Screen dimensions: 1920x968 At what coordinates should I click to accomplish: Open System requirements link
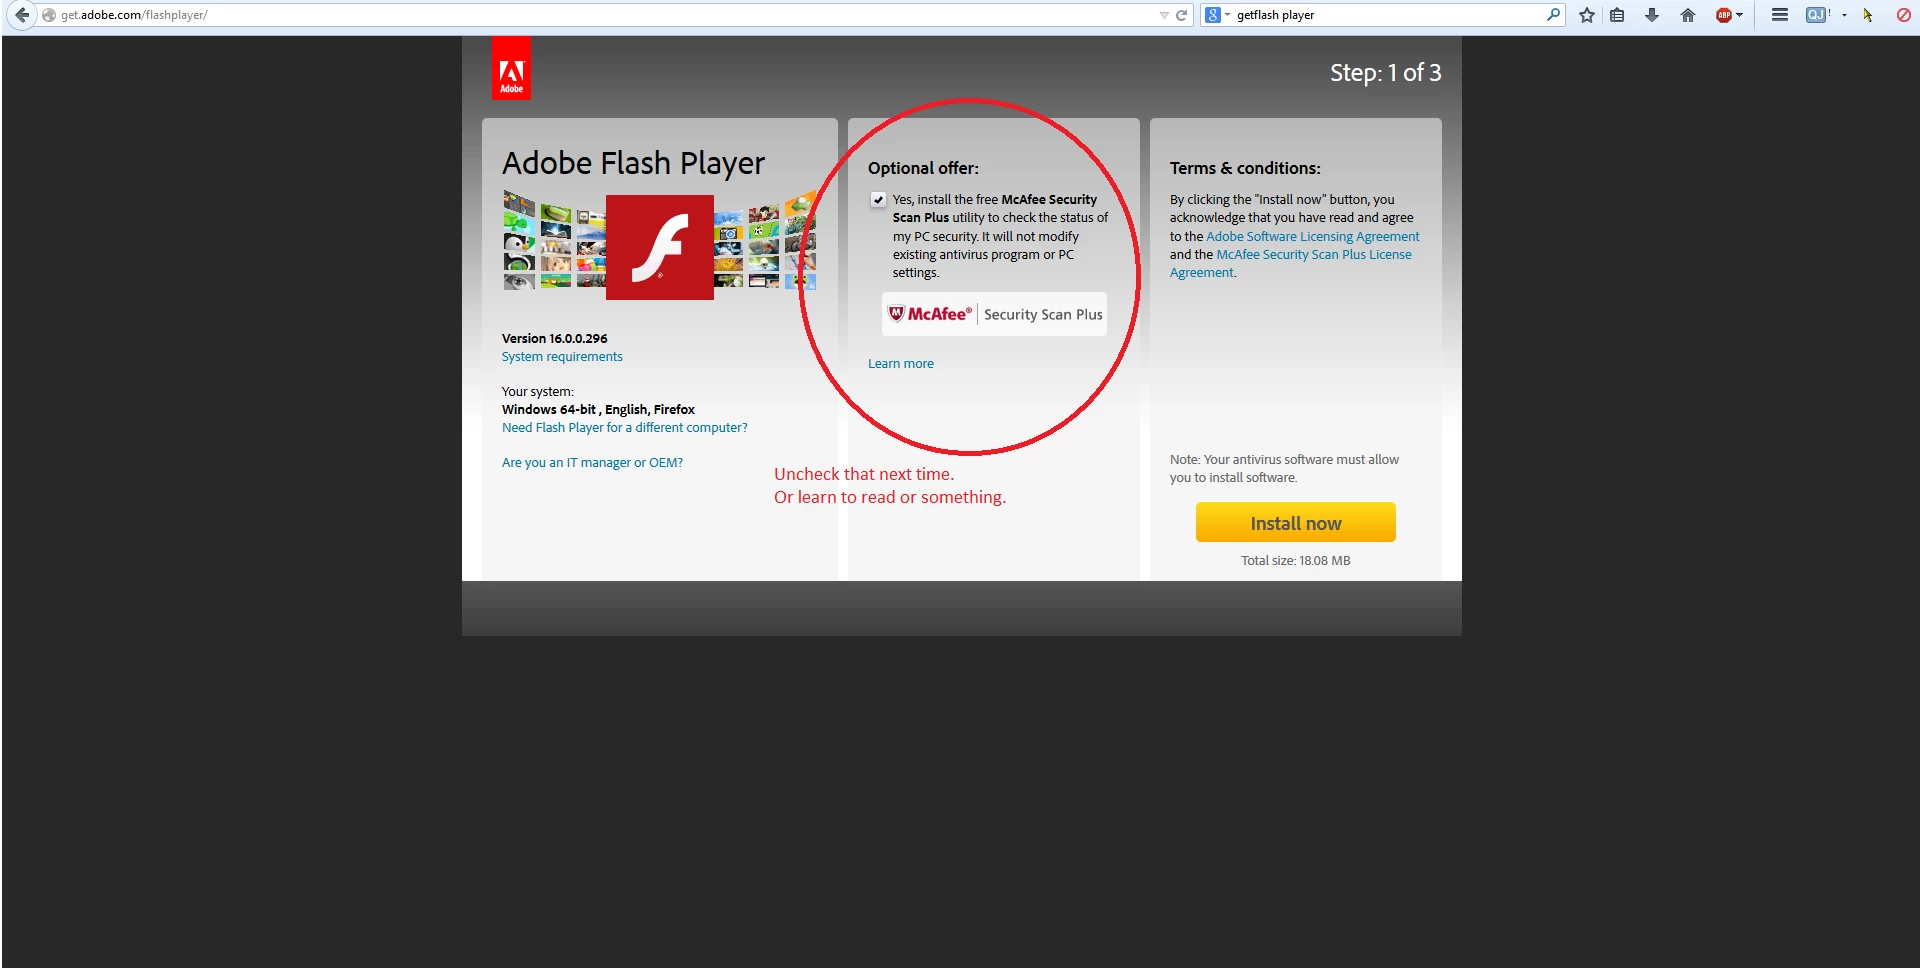pos(562,357)
